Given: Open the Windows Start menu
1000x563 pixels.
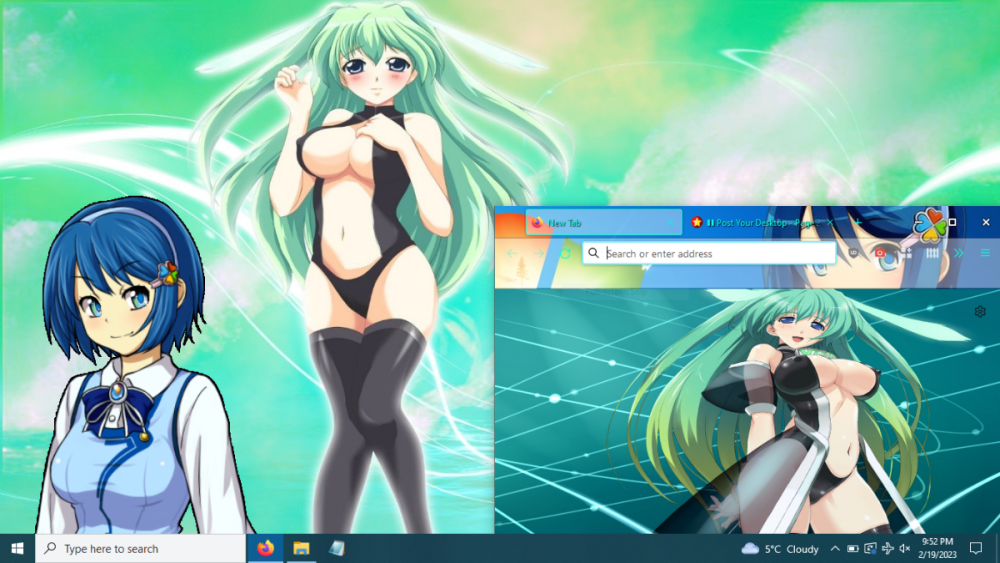Looking at the screenshot, I should (x=17, y=548).
